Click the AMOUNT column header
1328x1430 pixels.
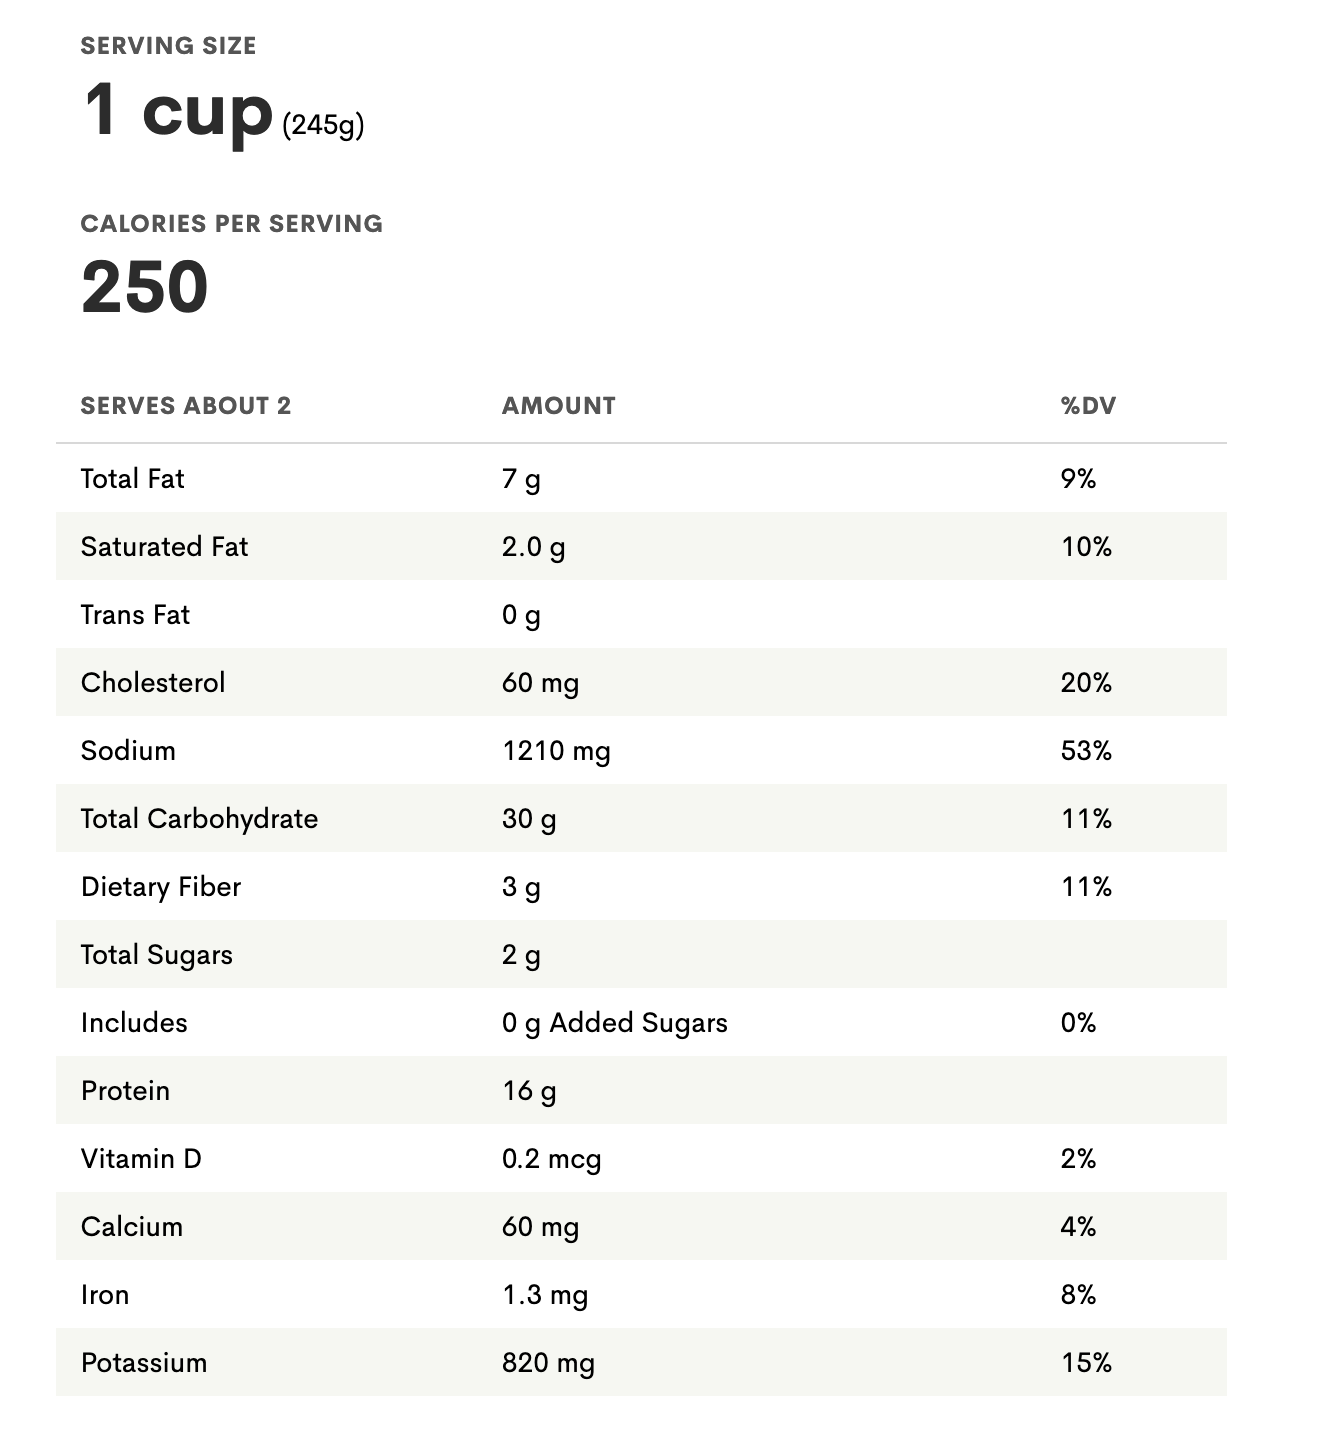[558, 406]
